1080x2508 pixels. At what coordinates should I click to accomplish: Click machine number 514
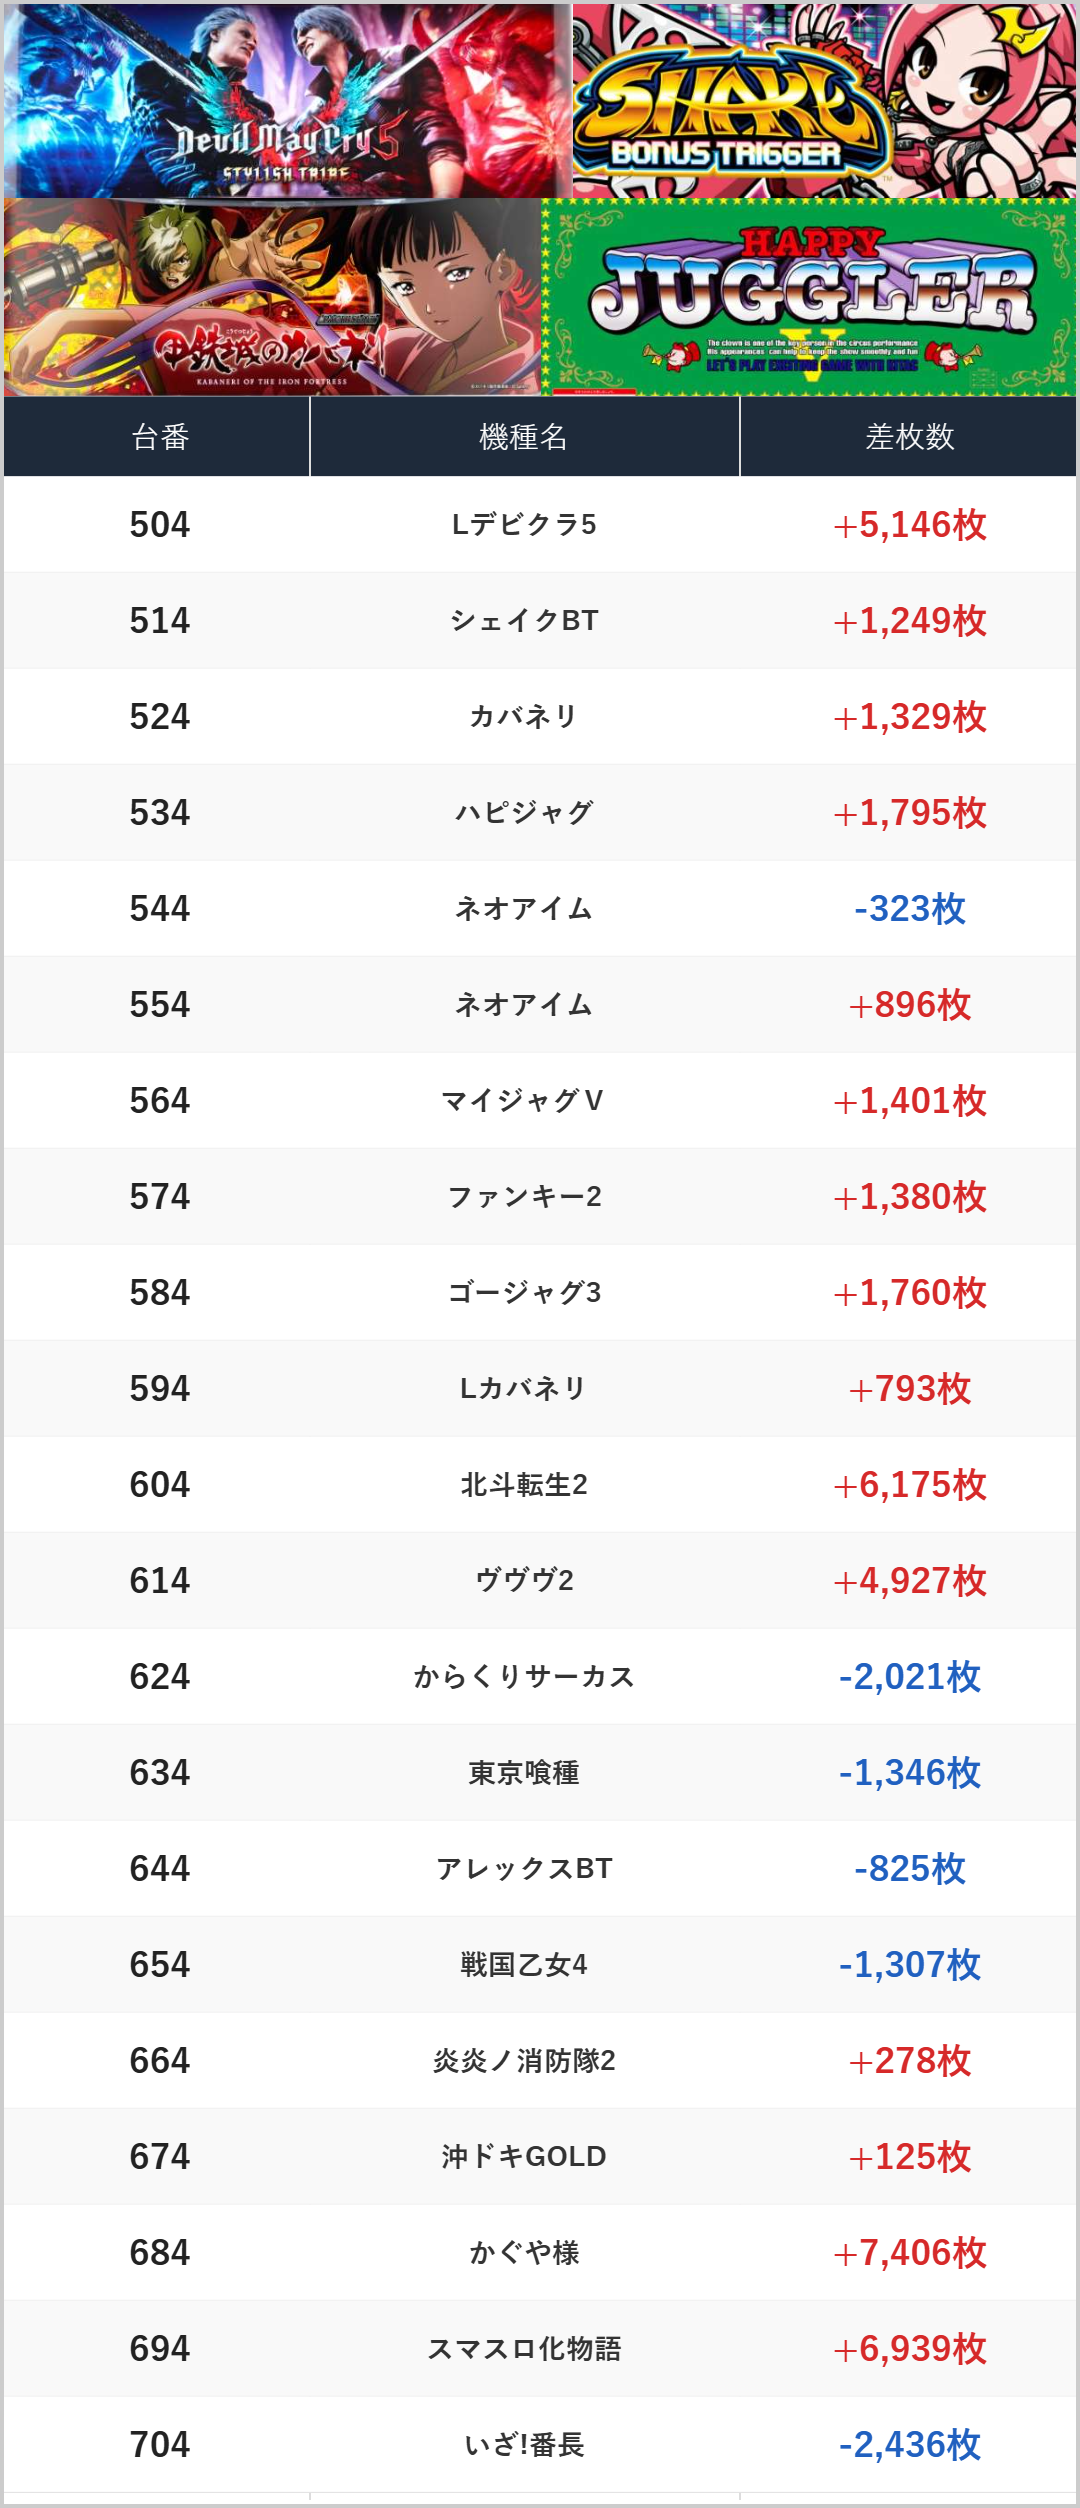[160, 621]
